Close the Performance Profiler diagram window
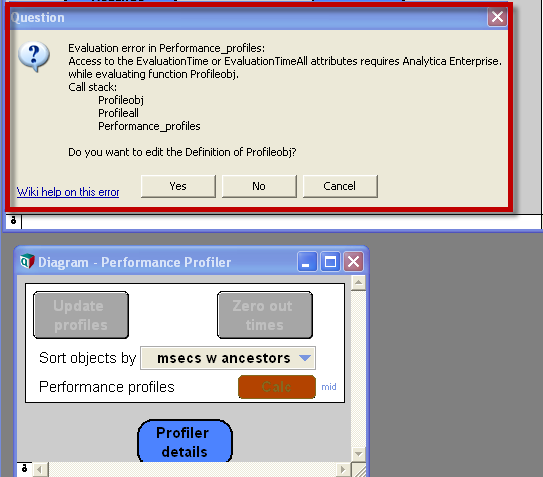 coord(353,262)
